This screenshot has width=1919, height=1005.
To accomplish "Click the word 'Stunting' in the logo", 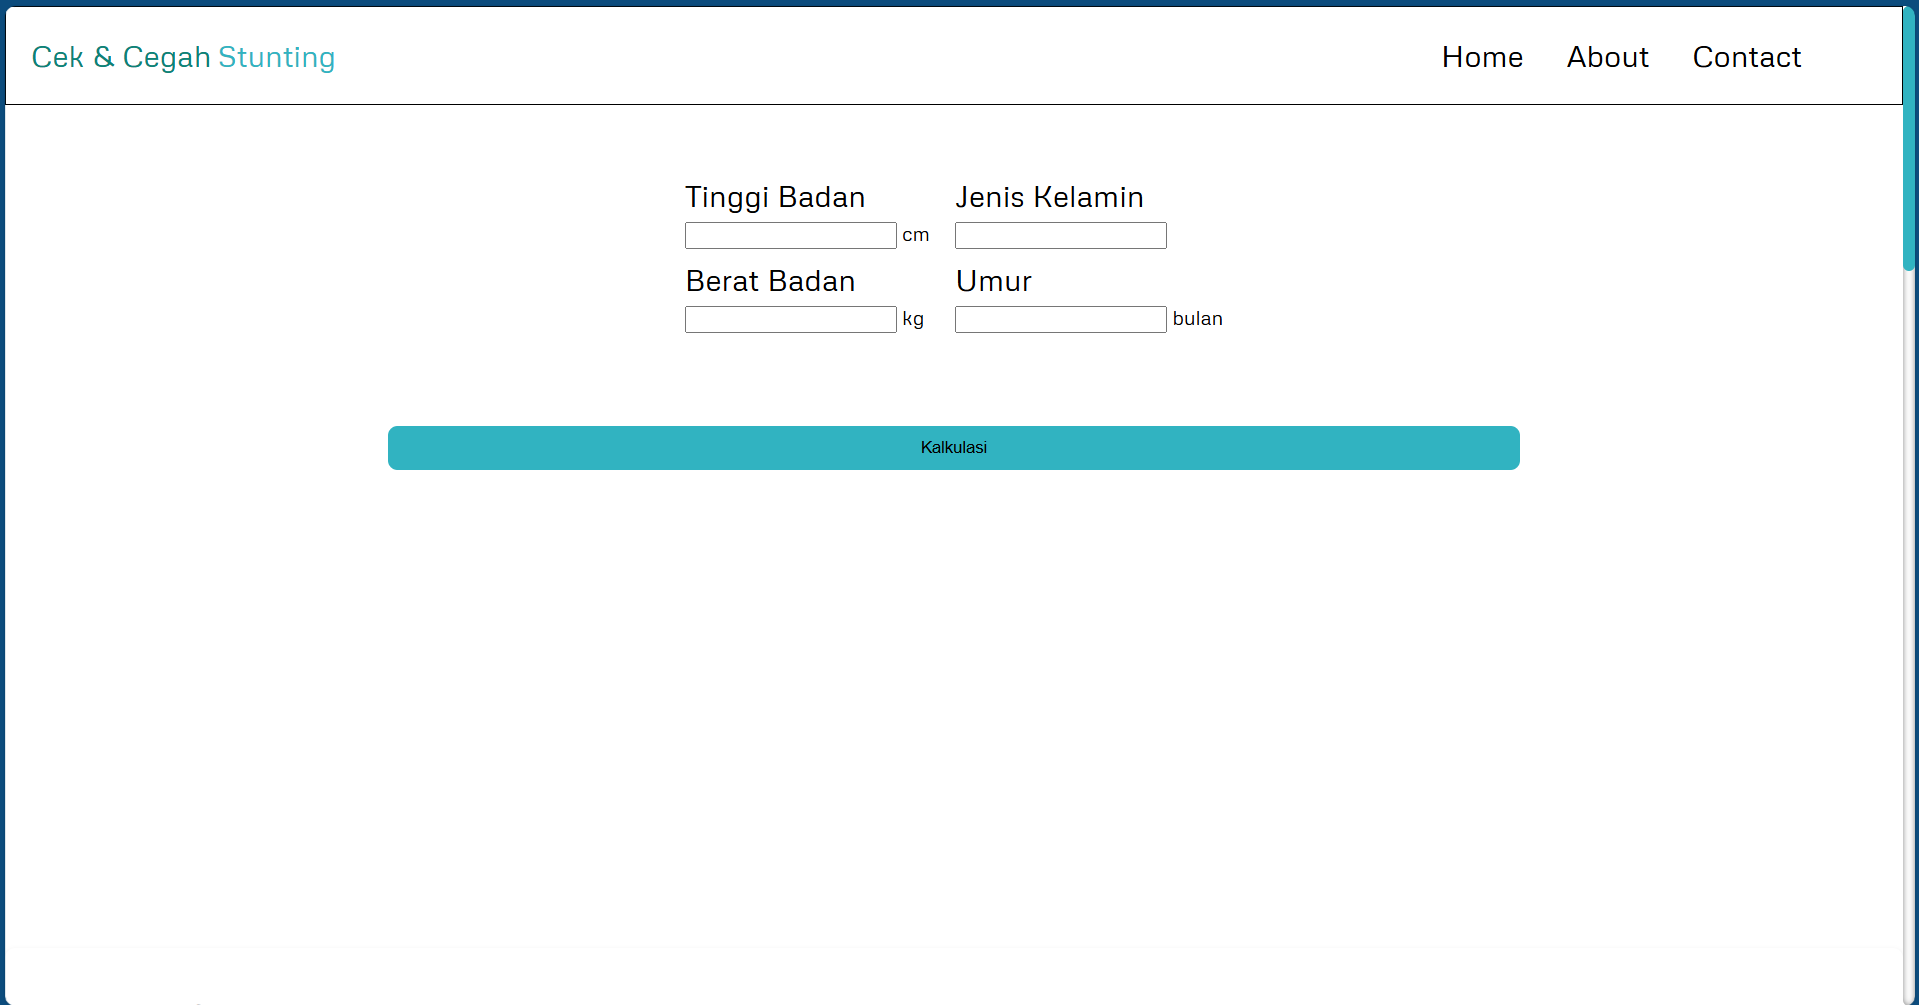I will (277, 58).
